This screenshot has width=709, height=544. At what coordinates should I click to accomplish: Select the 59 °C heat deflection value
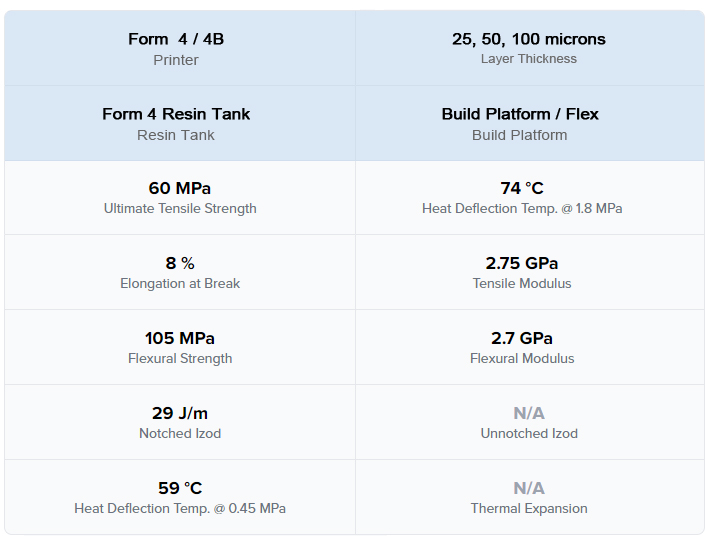point(180,488)
